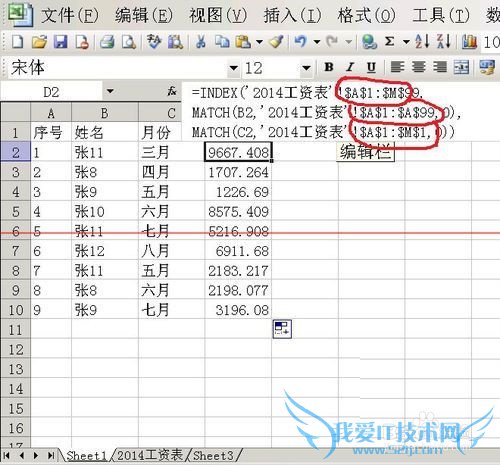Align text left
The image size is (500, 465).
(x=397, y=67)
